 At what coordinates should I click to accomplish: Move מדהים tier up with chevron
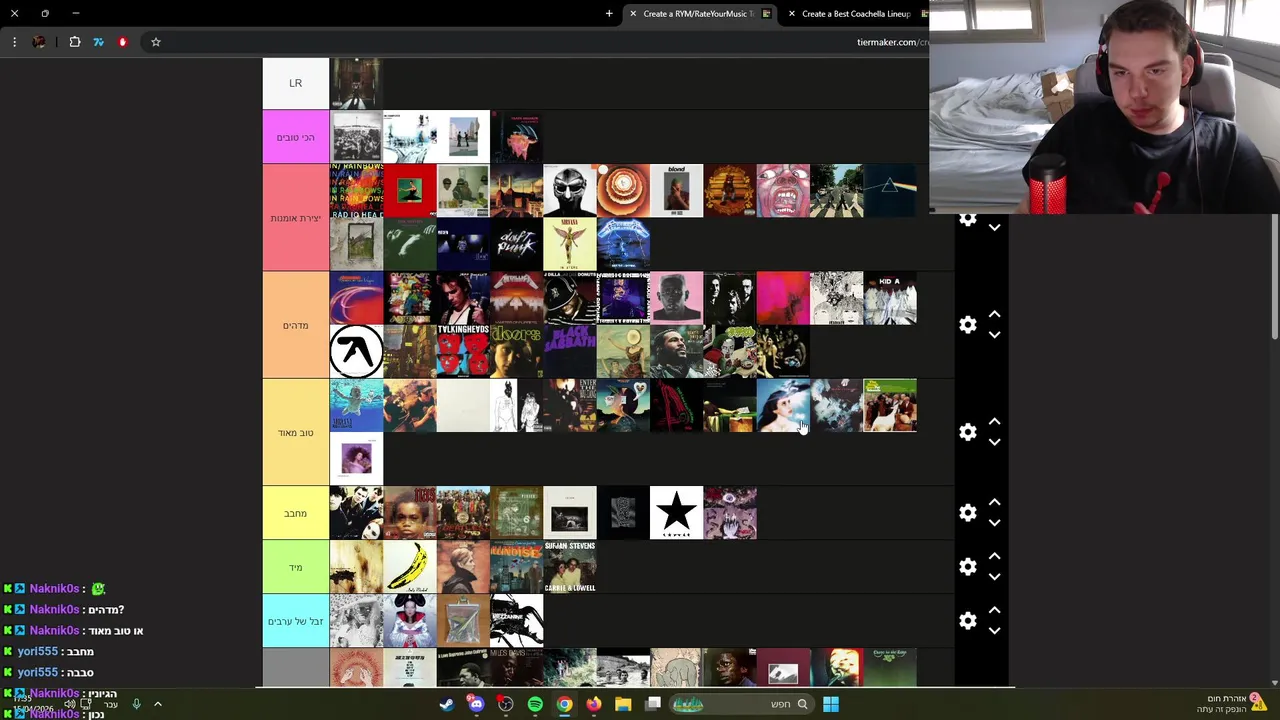pyautogui.click(x=994, y=315)
